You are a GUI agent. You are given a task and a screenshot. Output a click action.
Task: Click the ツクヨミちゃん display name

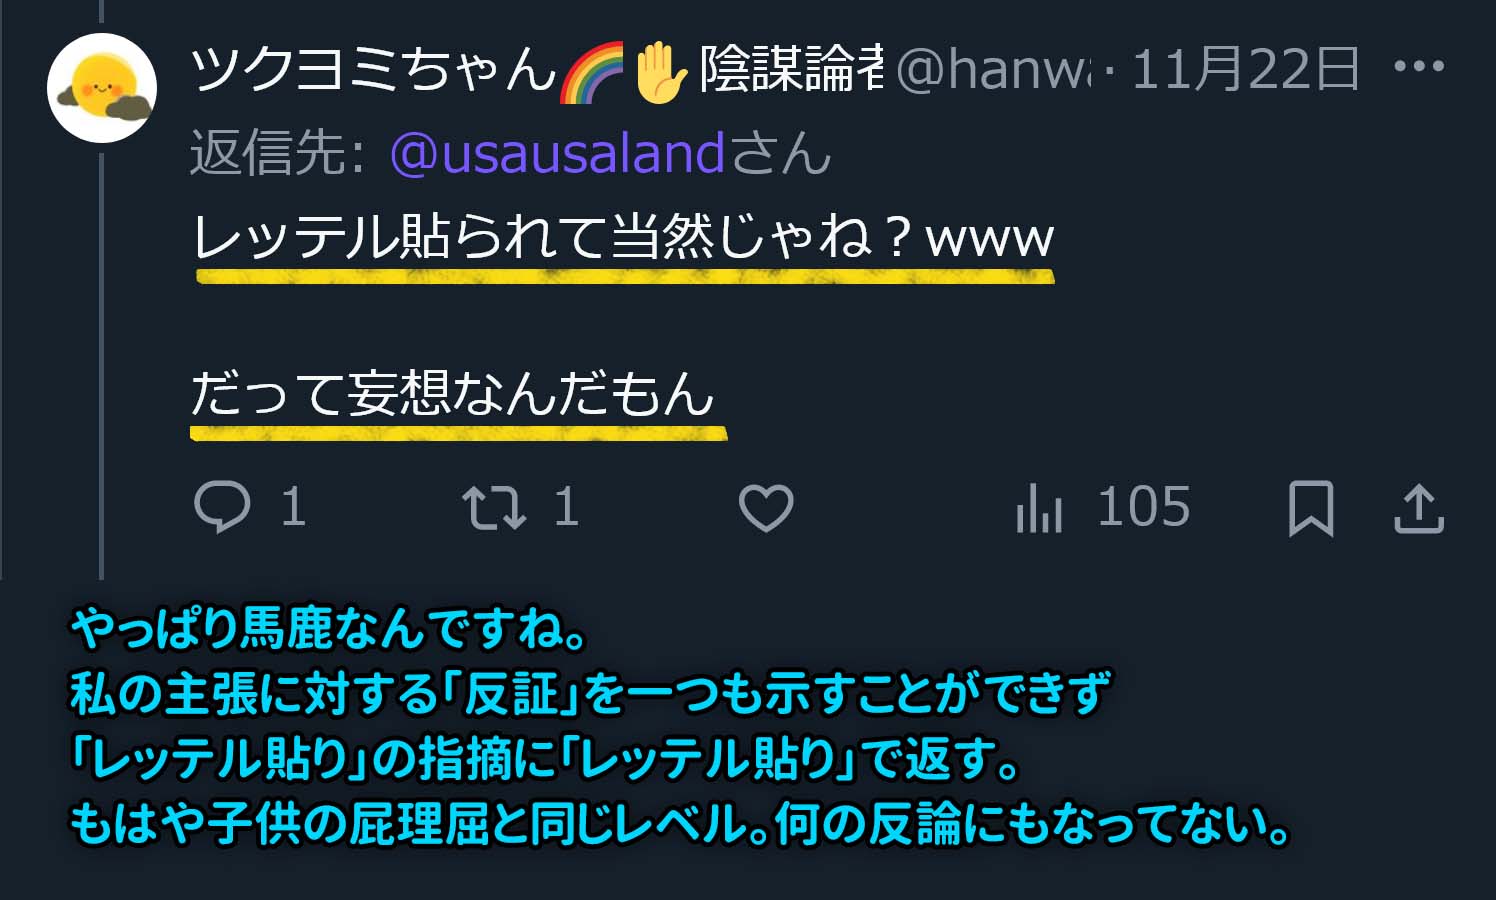click(373, 69)
